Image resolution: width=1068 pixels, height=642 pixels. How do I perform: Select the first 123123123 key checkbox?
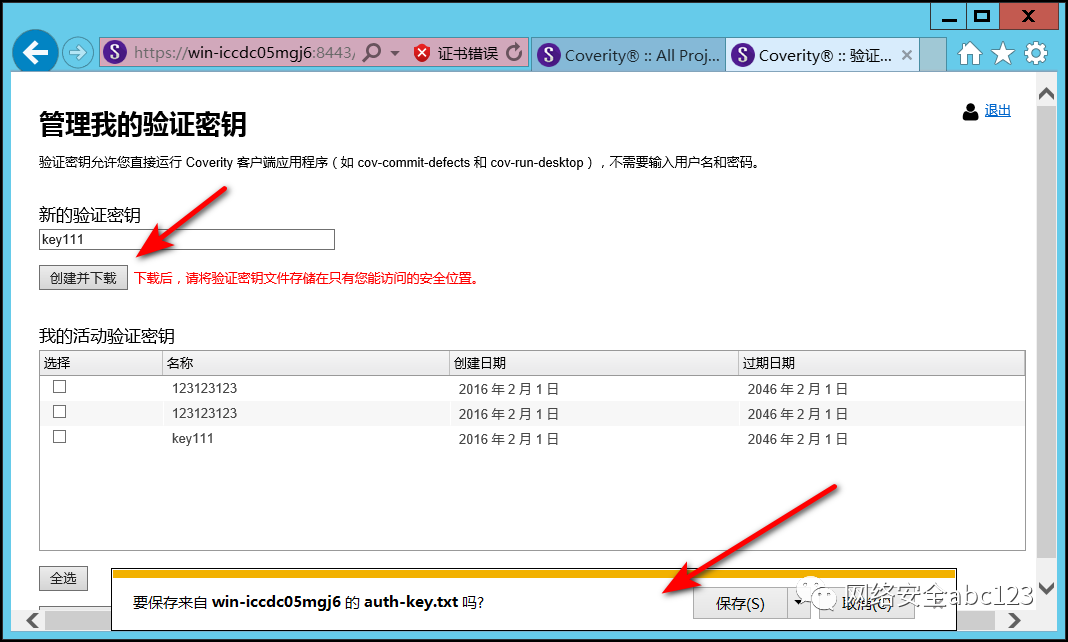pyautogui.click(x=59, y=387)
